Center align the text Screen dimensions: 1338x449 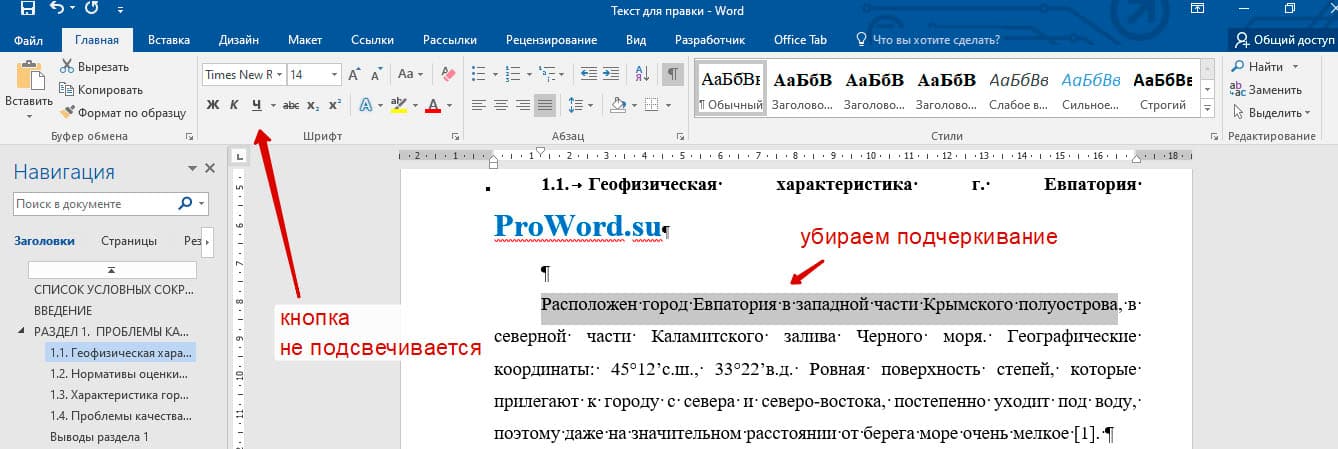coord(499,105)
